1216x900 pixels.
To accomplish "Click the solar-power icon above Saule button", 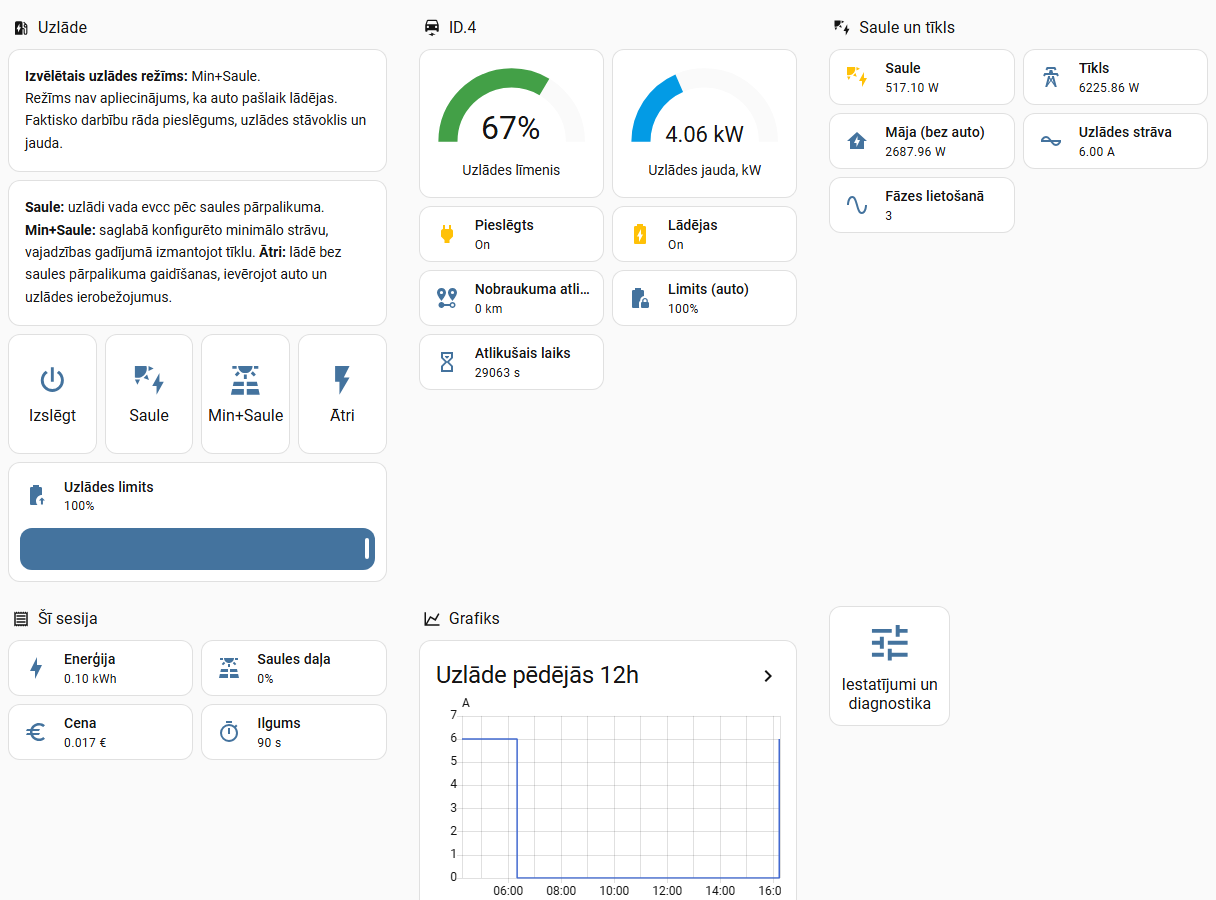I will [149, 380].
